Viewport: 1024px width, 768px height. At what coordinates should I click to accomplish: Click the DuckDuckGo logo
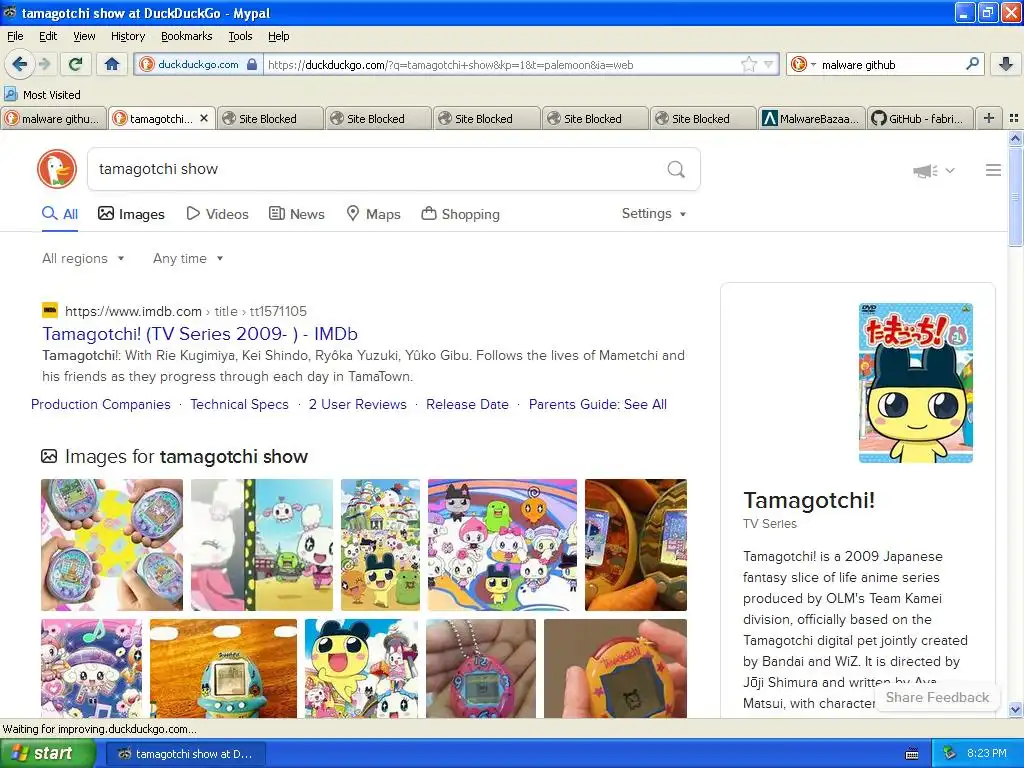click(57, 169)
